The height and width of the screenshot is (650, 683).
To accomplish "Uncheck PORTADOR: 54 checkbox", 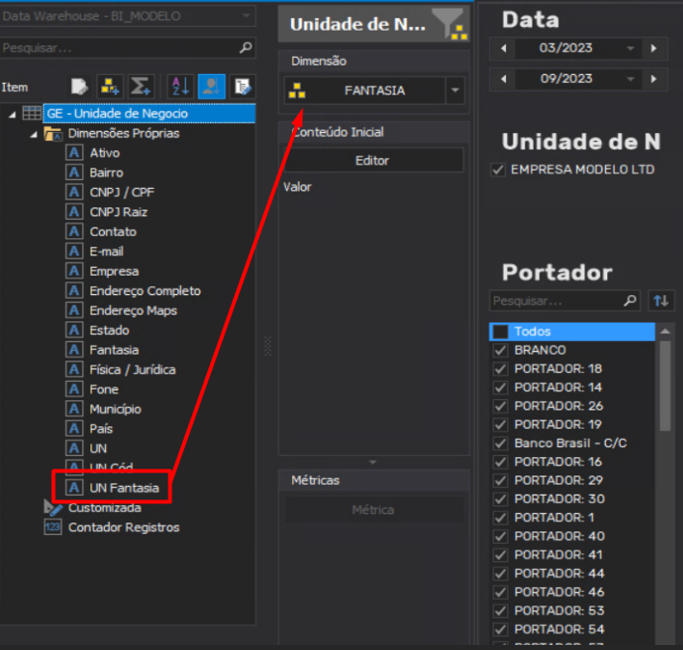I will tap(500, 630).
